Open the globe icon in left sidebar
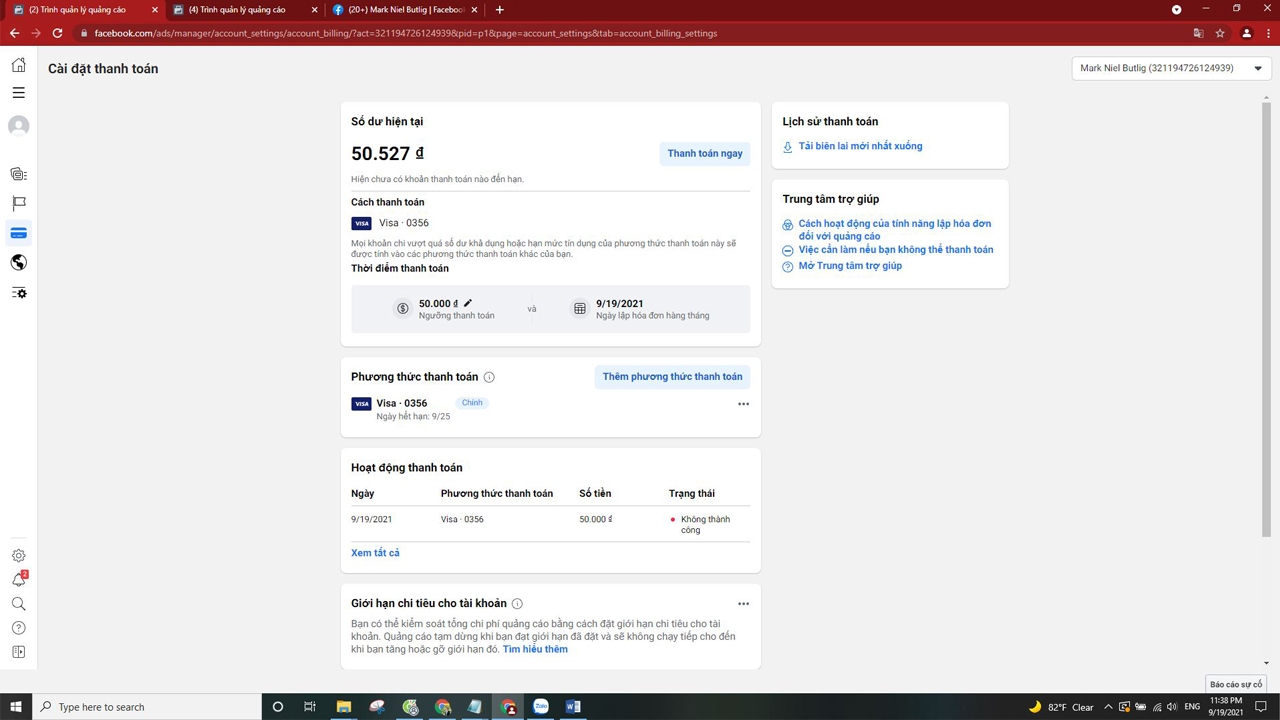The image size is (1280, 720). click(18, 262)
